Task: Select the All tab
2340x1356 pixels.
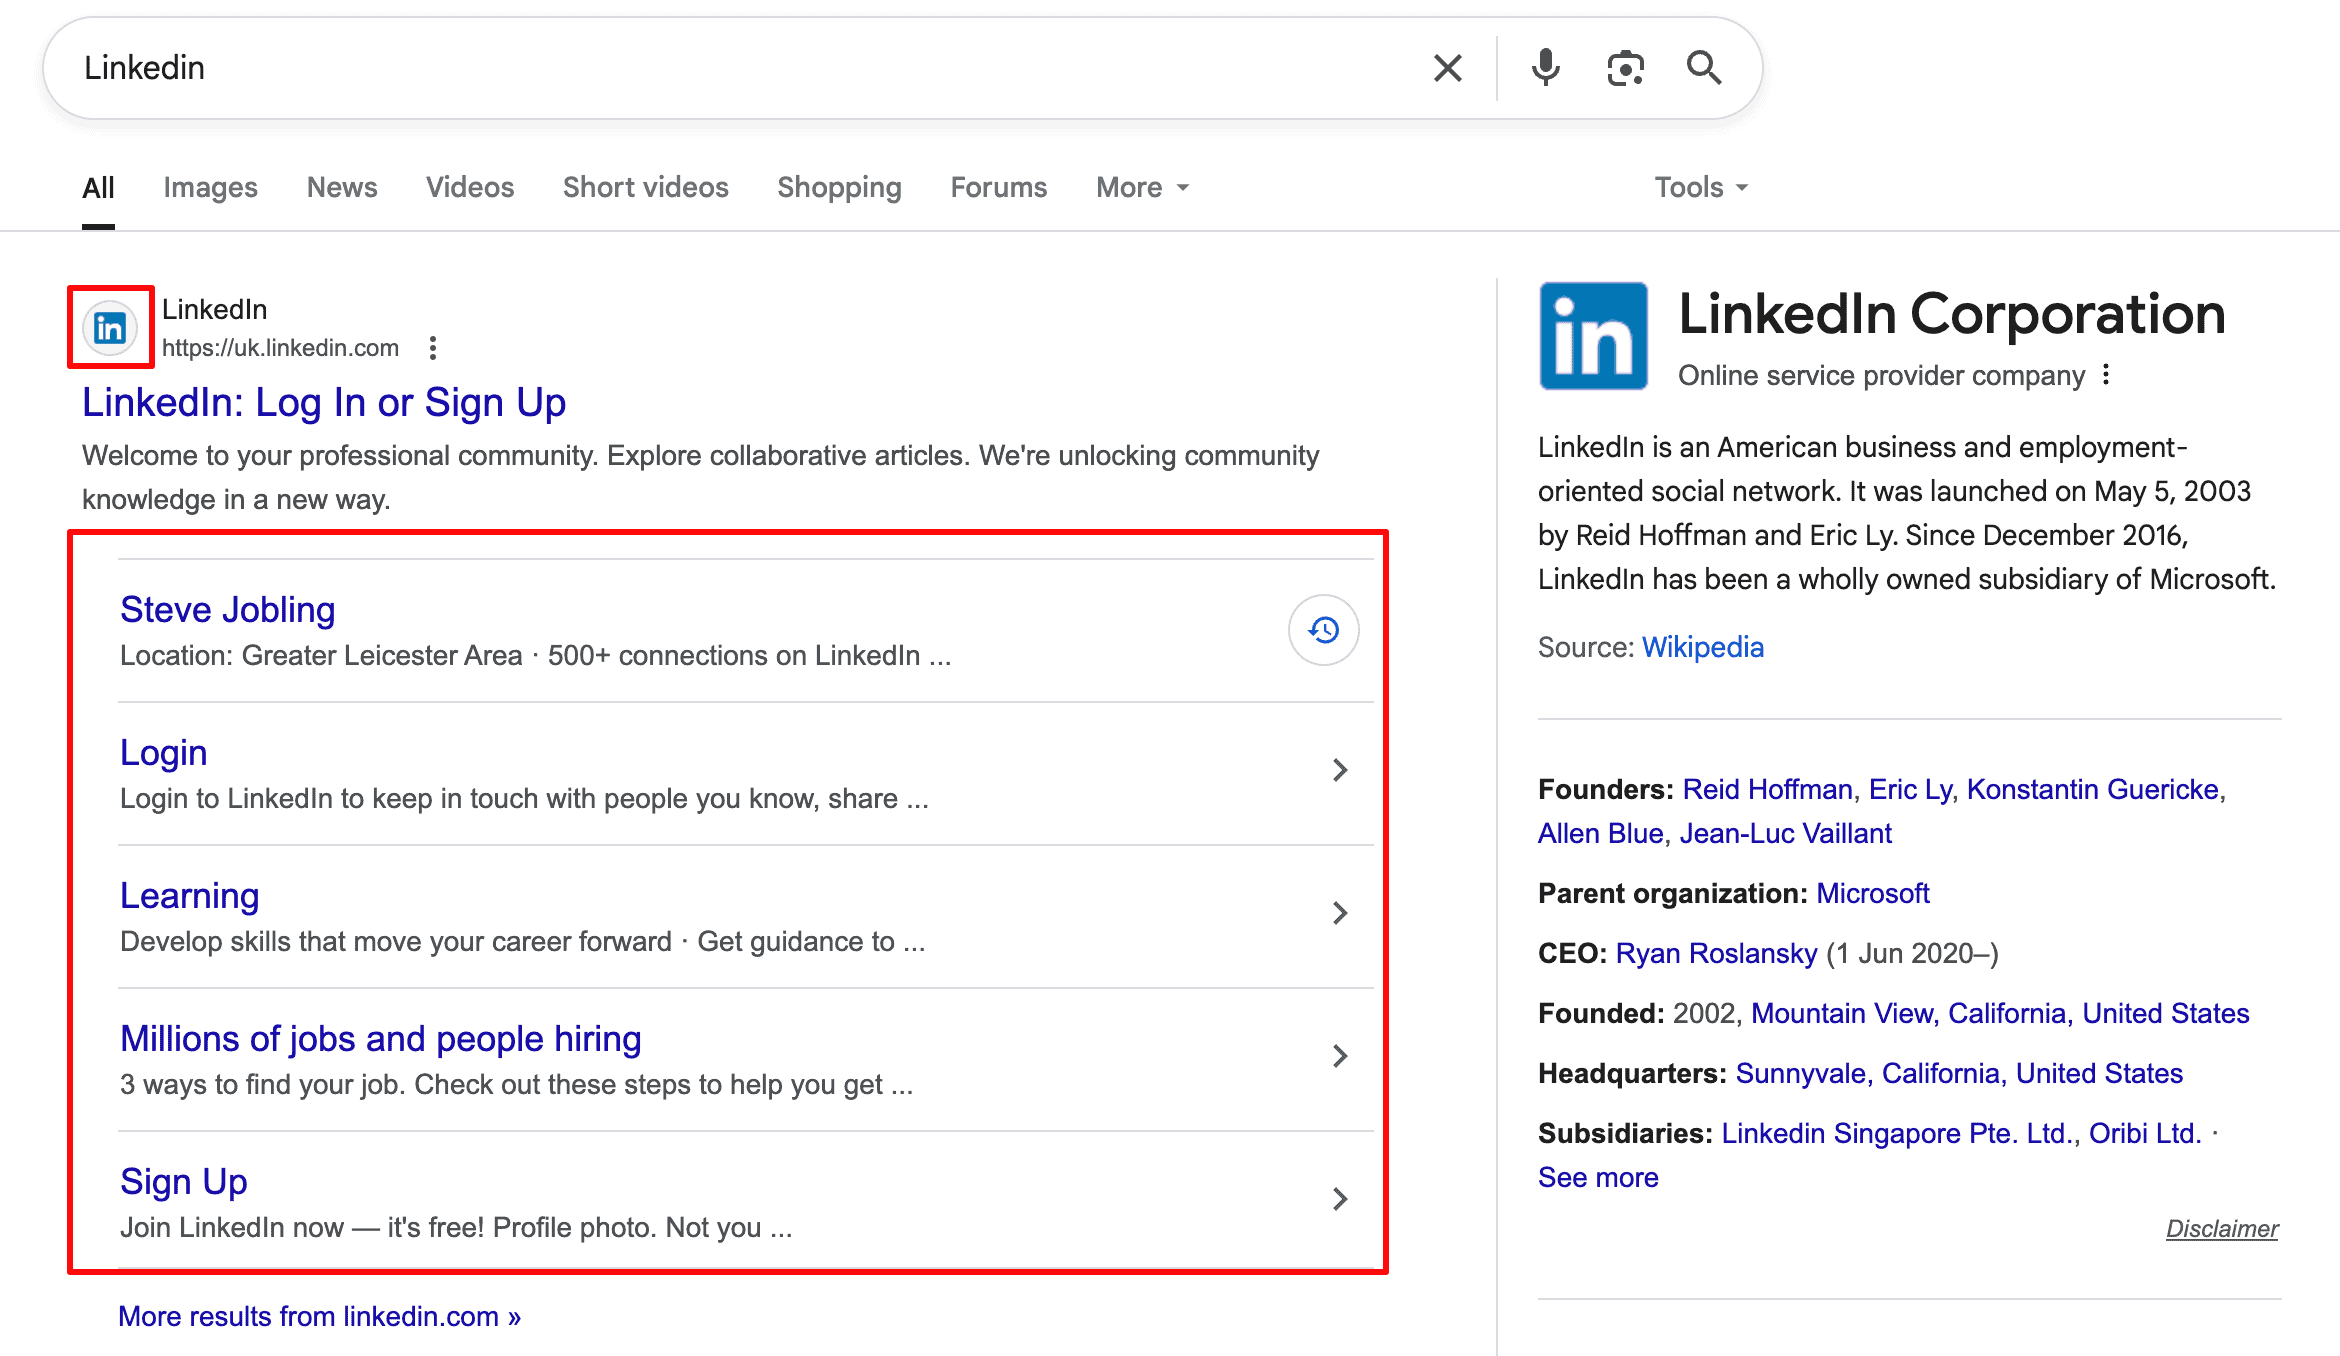Action: pyautogui.click(x=98, y=188)
